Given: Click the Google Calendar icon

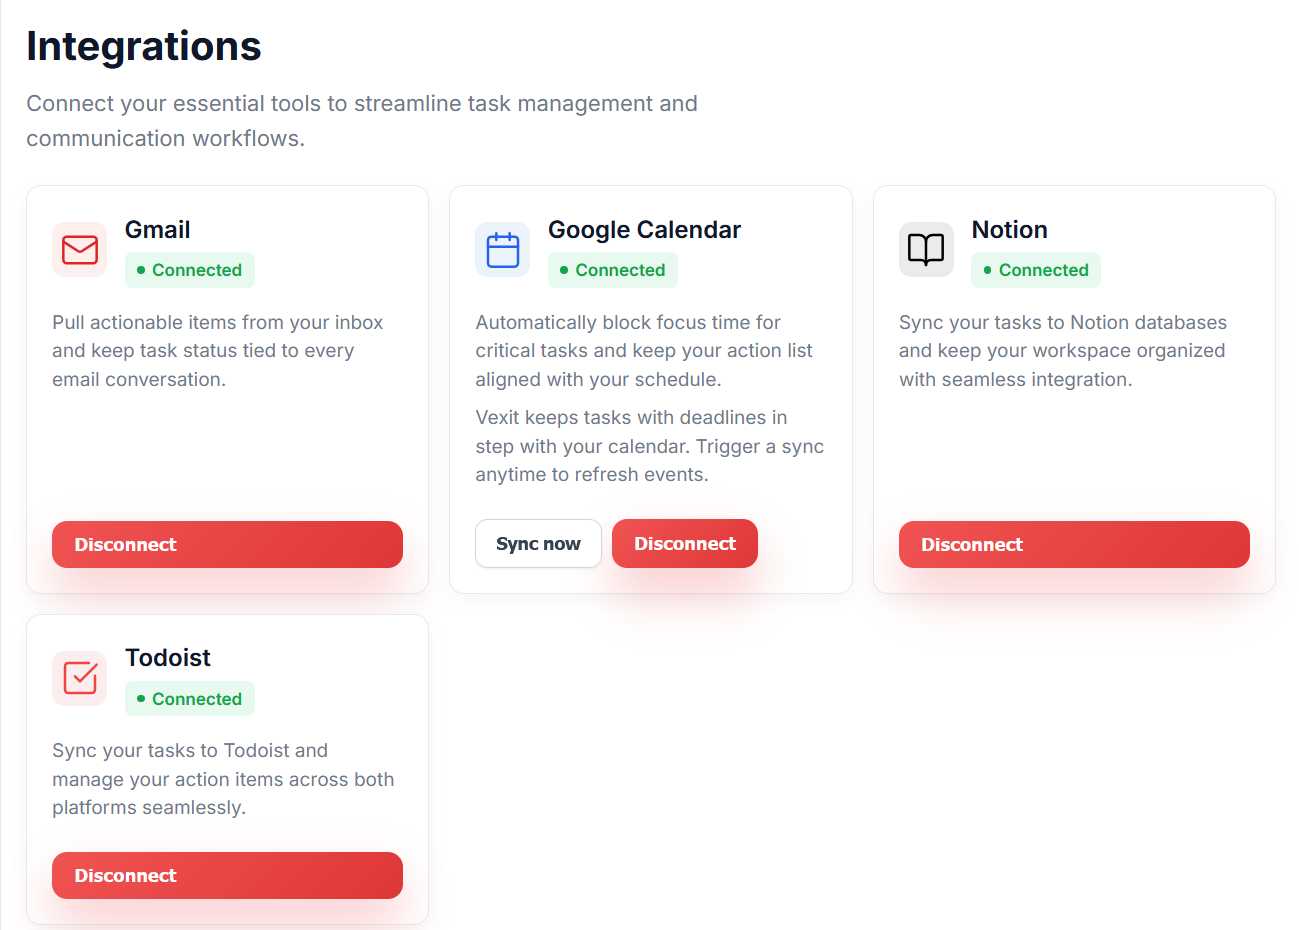Looking at the screenshot, I should (x=502, y=249).
